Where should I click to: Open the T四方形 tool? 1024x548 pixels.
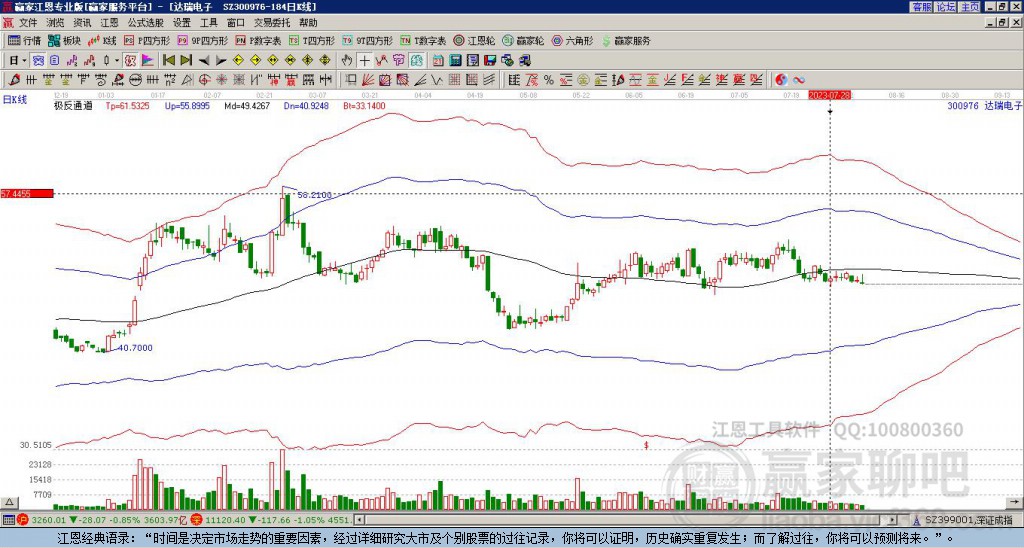click(x=312, y=40)
